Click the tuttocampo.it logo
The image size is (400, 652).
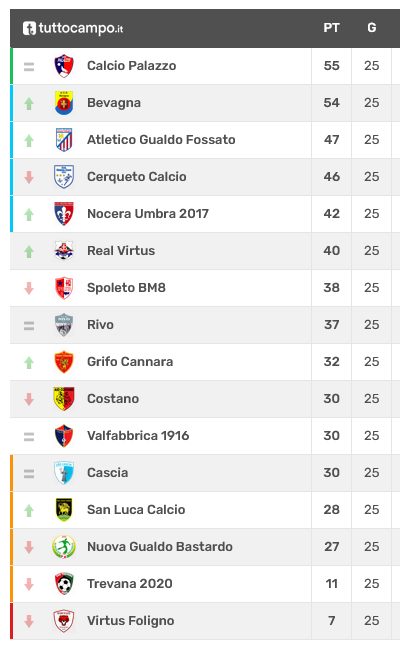73,28
